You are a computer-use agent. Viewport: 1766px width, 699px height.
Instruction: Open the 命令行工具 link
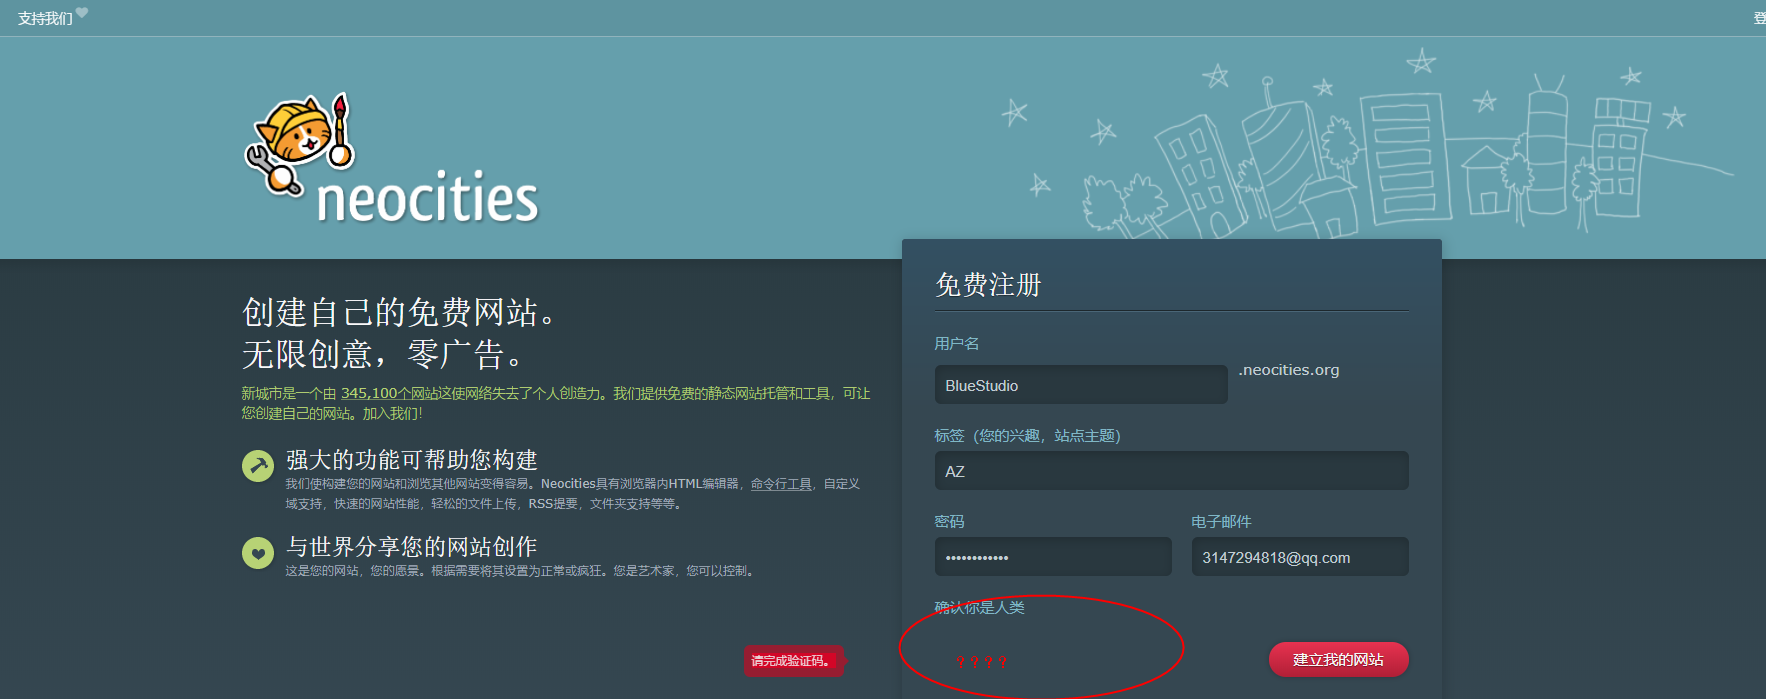click(781, 484)
